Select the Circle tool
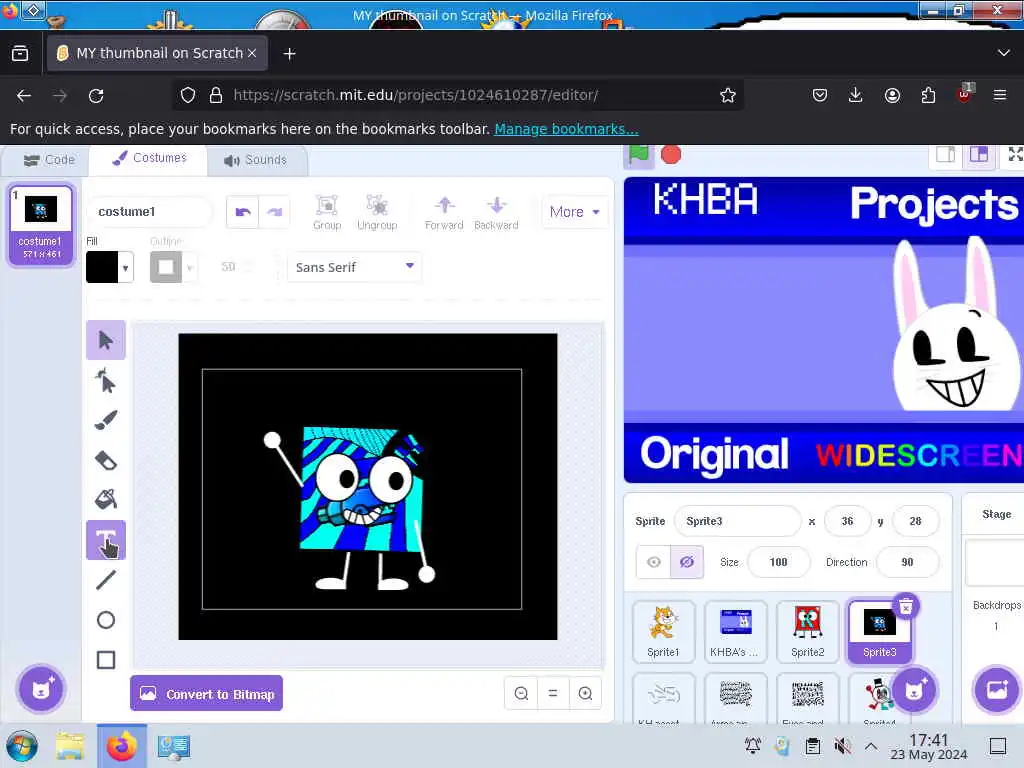The width and height of the screenshot is (1024, 768). (106, 620)
